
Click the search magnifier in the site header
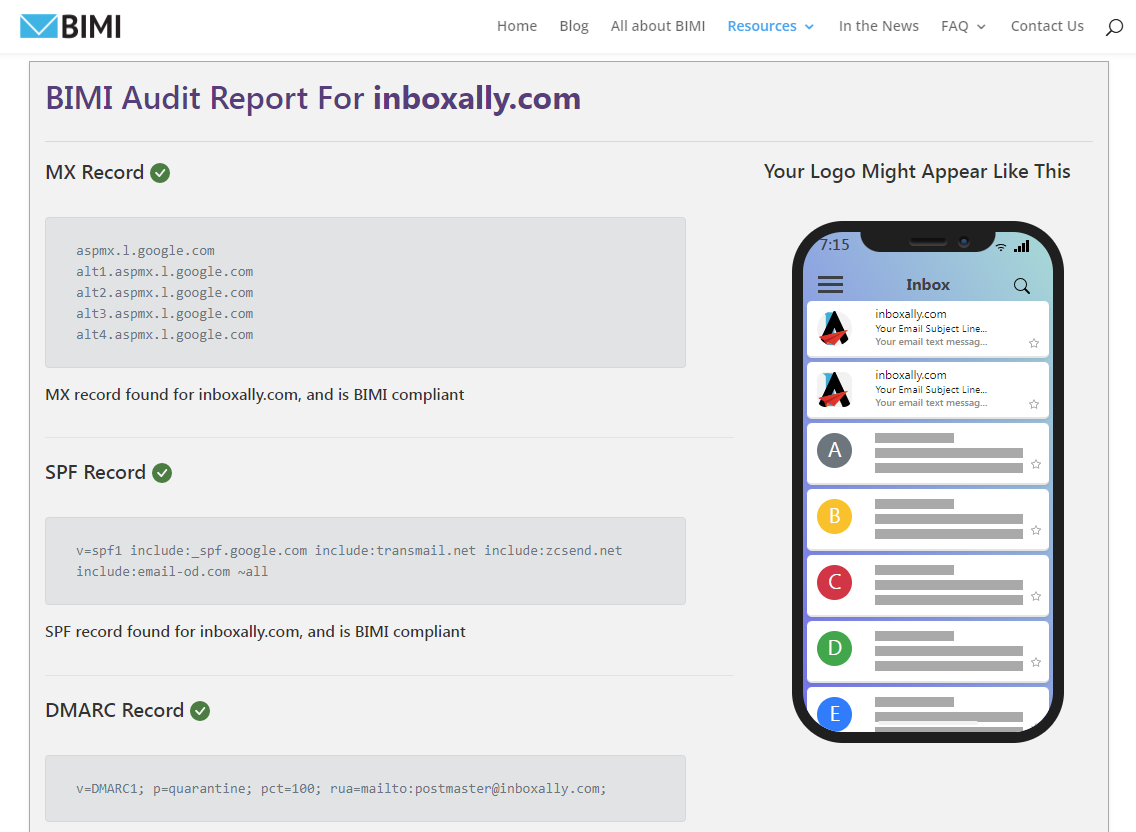pyautogui.click(x=1113, y=26)
